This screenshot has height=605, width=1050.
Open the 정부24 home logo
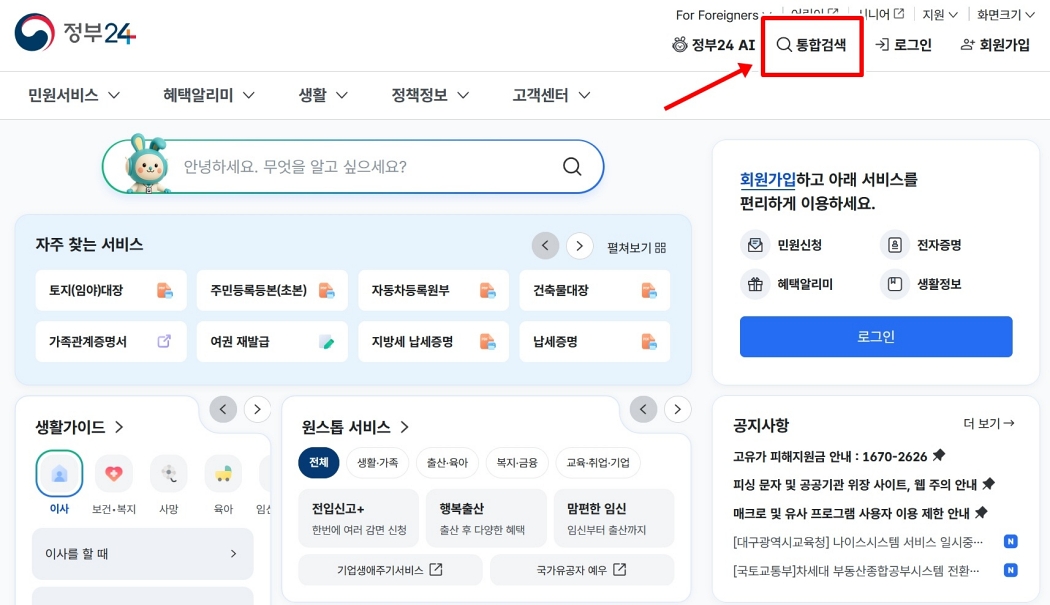pos(75,32)
